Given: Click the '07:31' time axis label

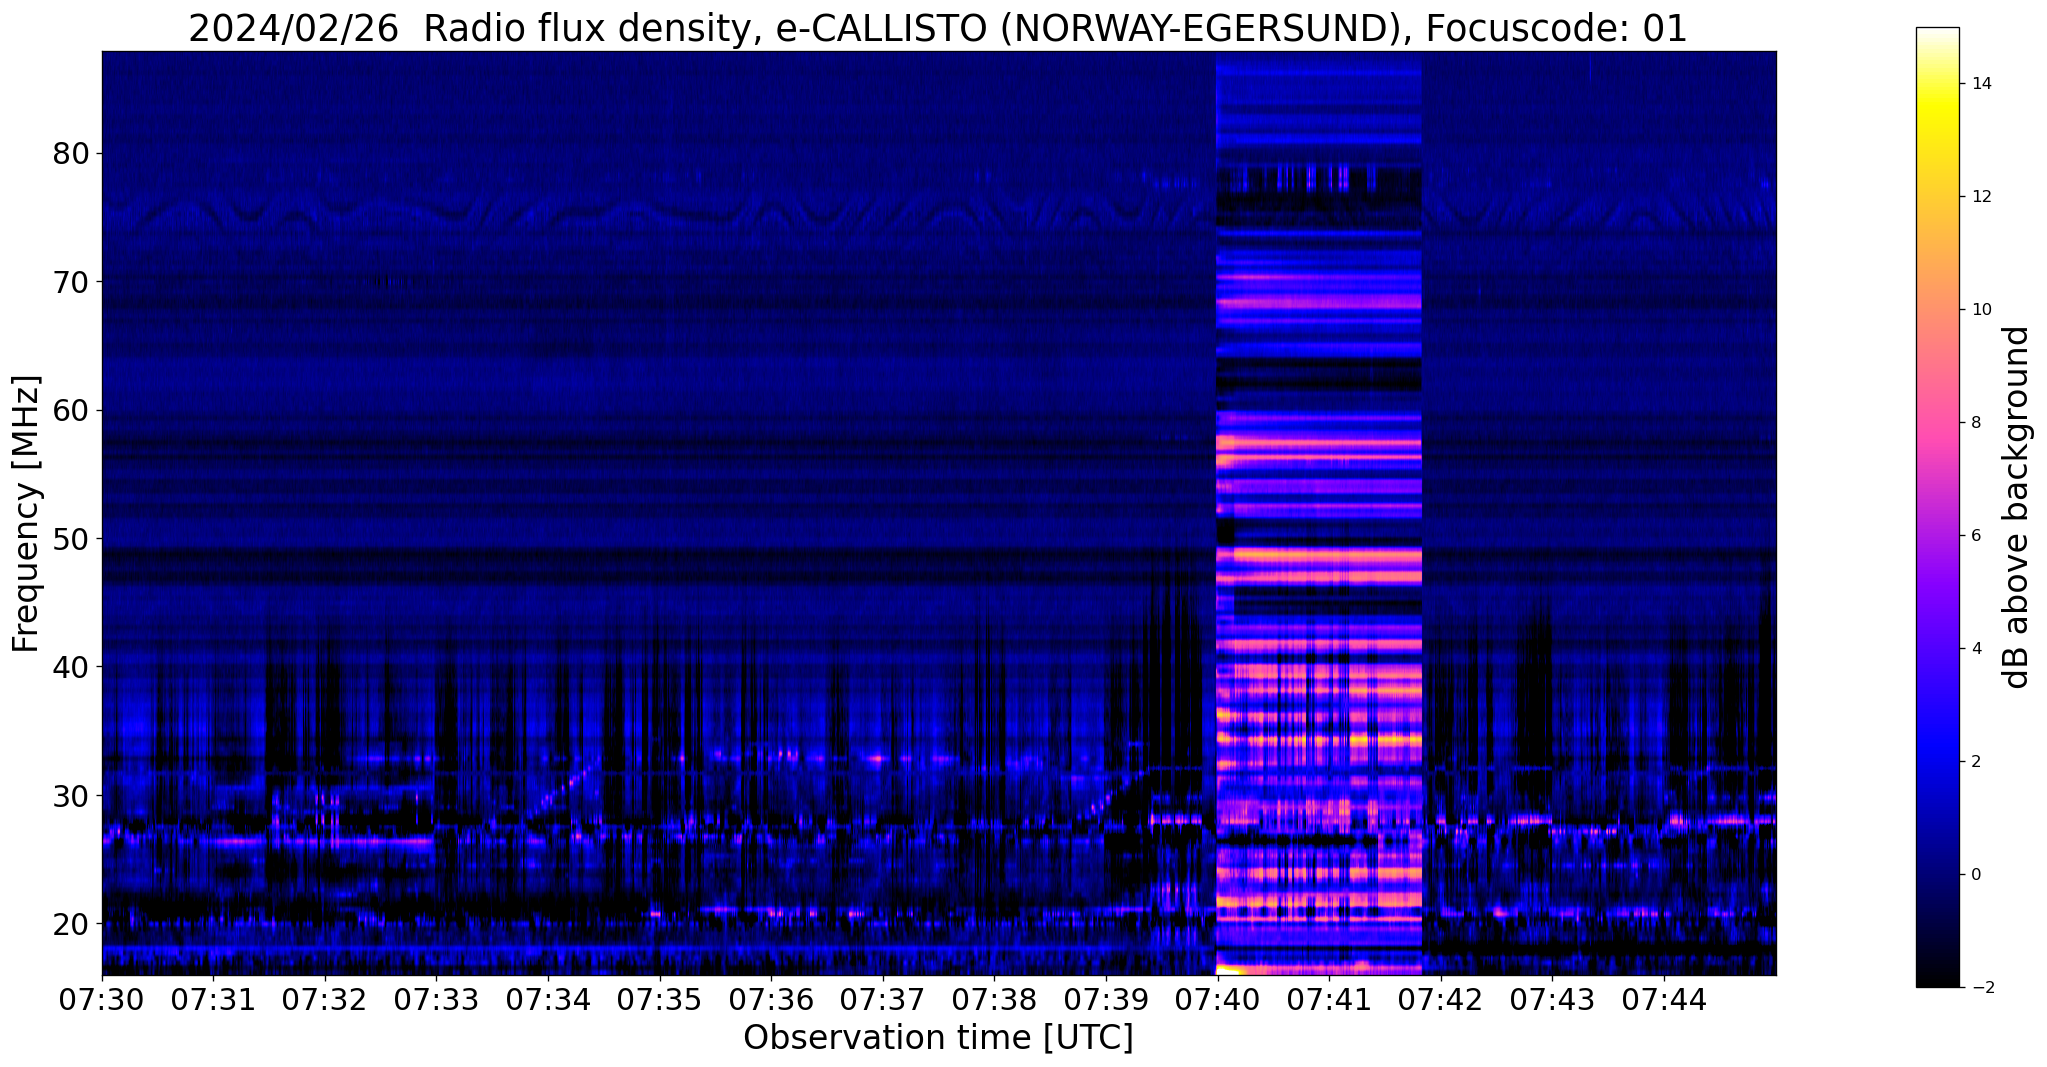Looking at the screenshot, I should [x=213, y=1000].
